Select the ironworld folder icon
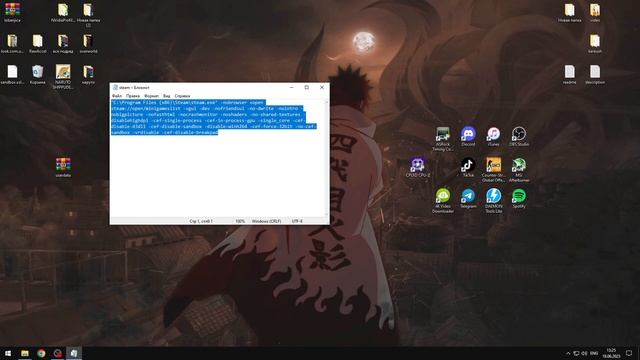Screen dimensions: 640x360 88,43
